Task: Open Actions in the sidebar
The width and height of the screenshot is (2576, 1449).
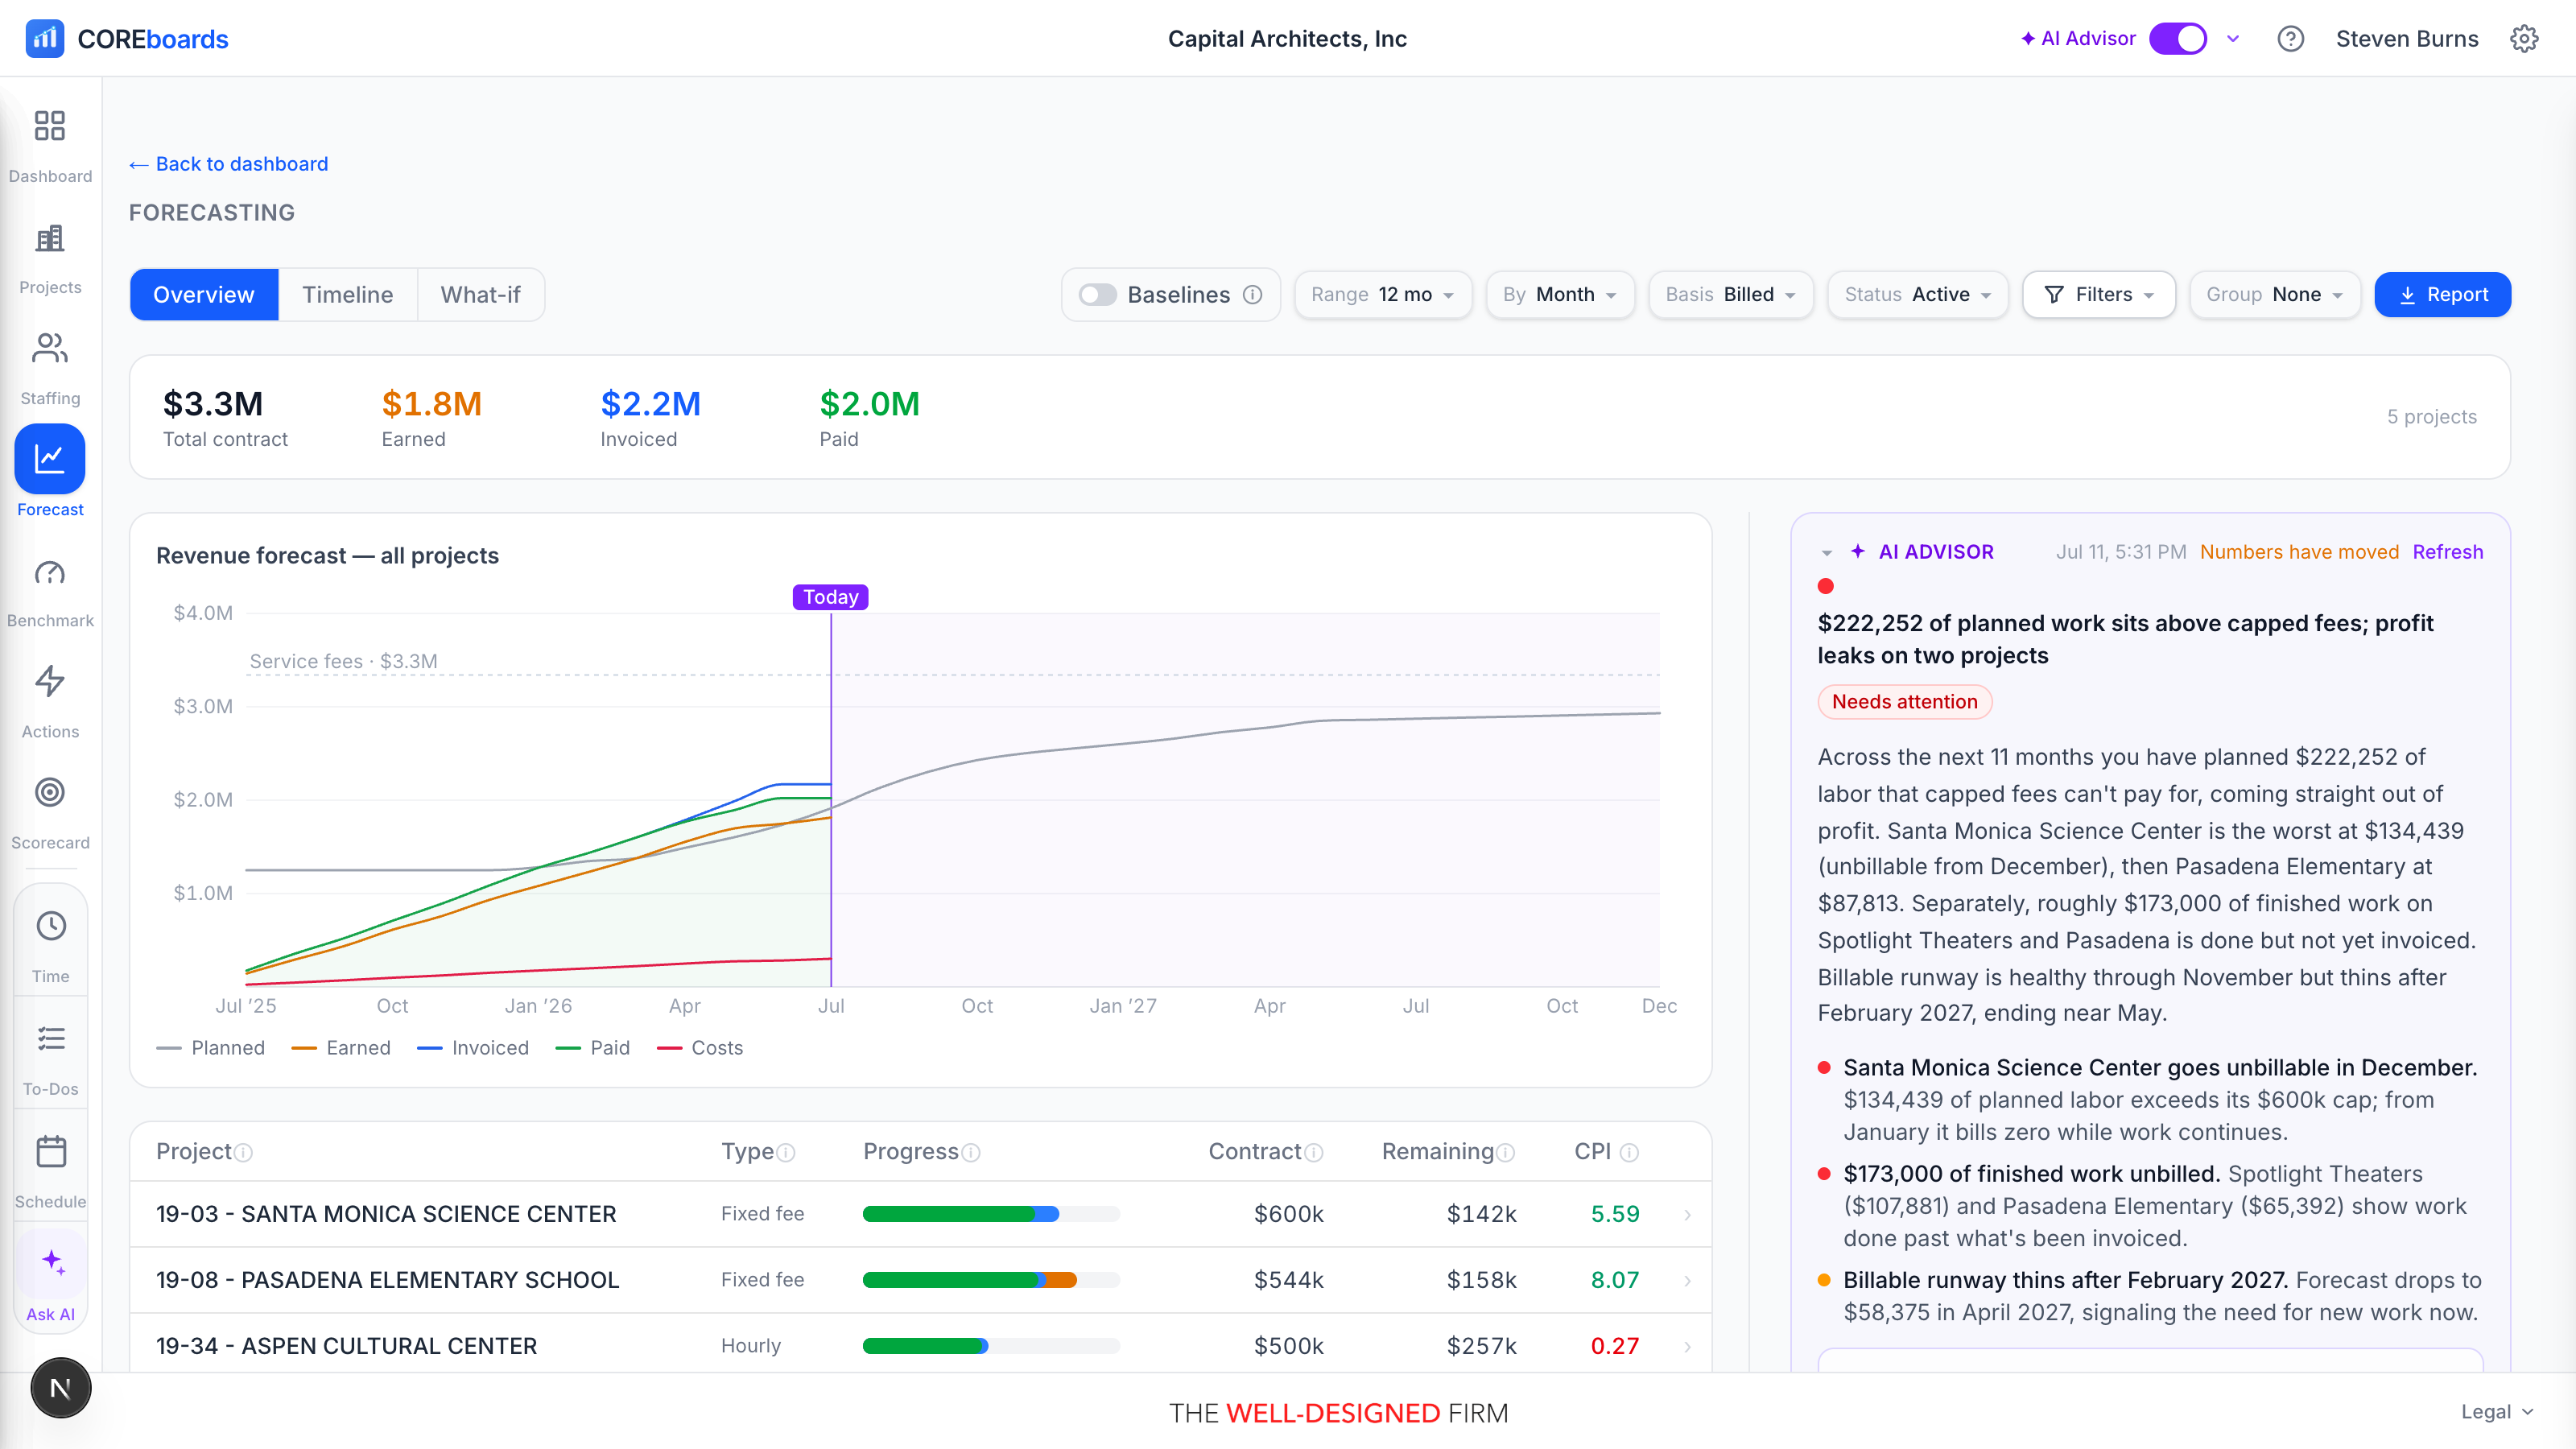Action: [x=50, y=703]
